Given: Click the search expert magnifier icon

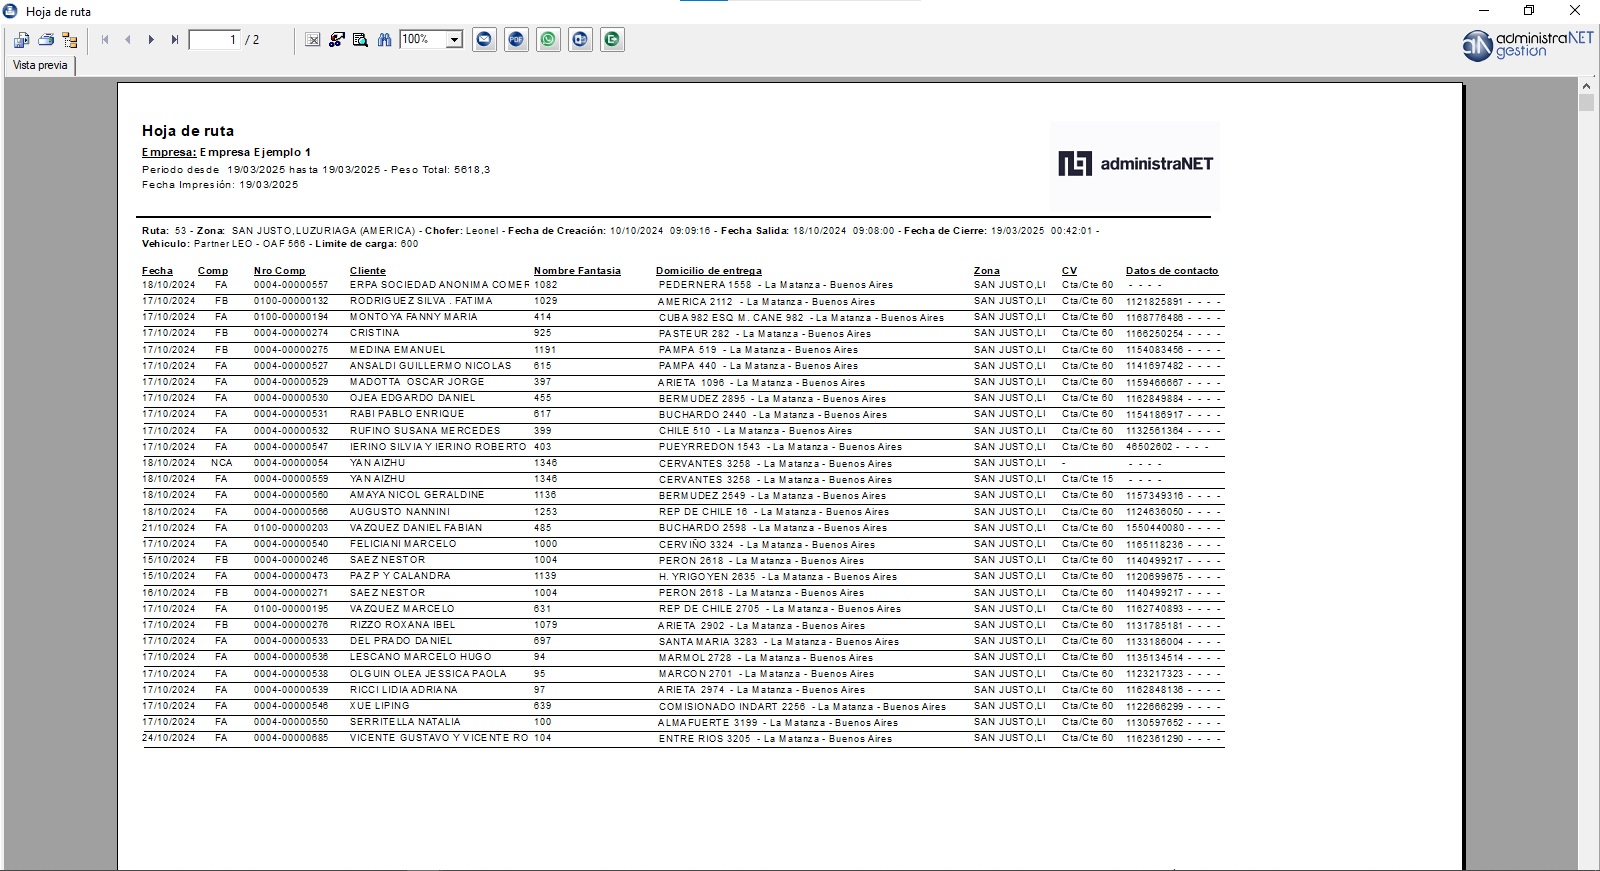Looking at the screenshot, I should (x=360, y=40).
